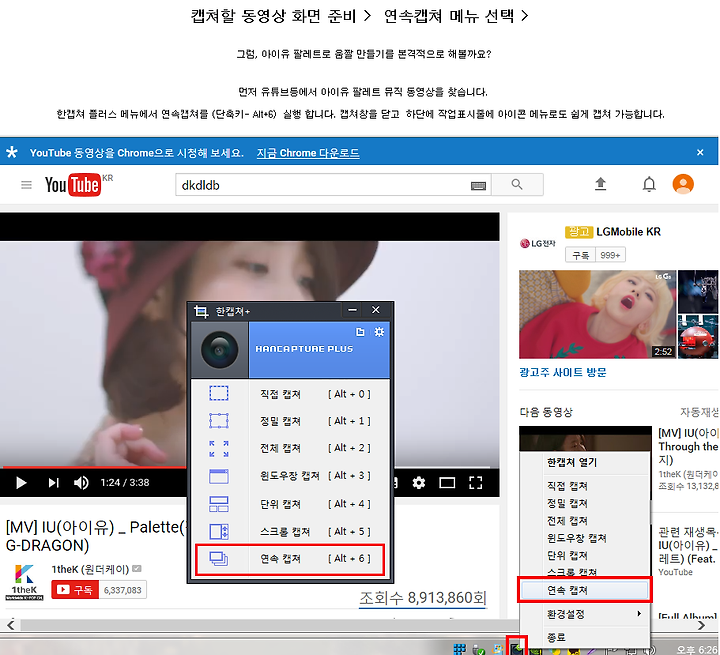The image size is (720, 655).
Task: Skip to the next video
Action: (x=53, y=483)
